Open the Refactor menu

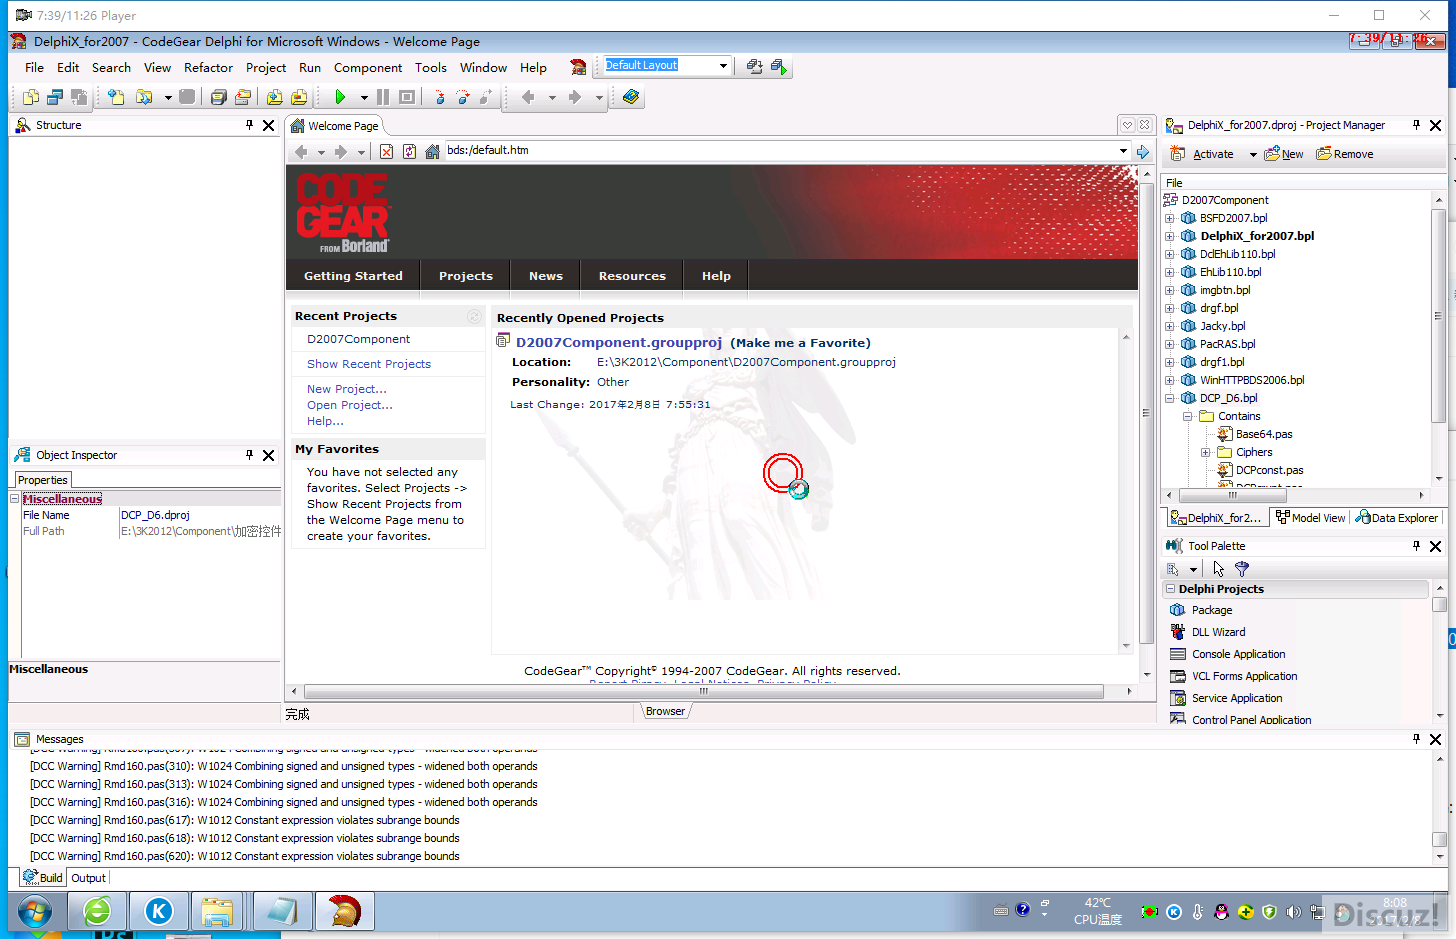pyautogui.click(x=208, y=67)
